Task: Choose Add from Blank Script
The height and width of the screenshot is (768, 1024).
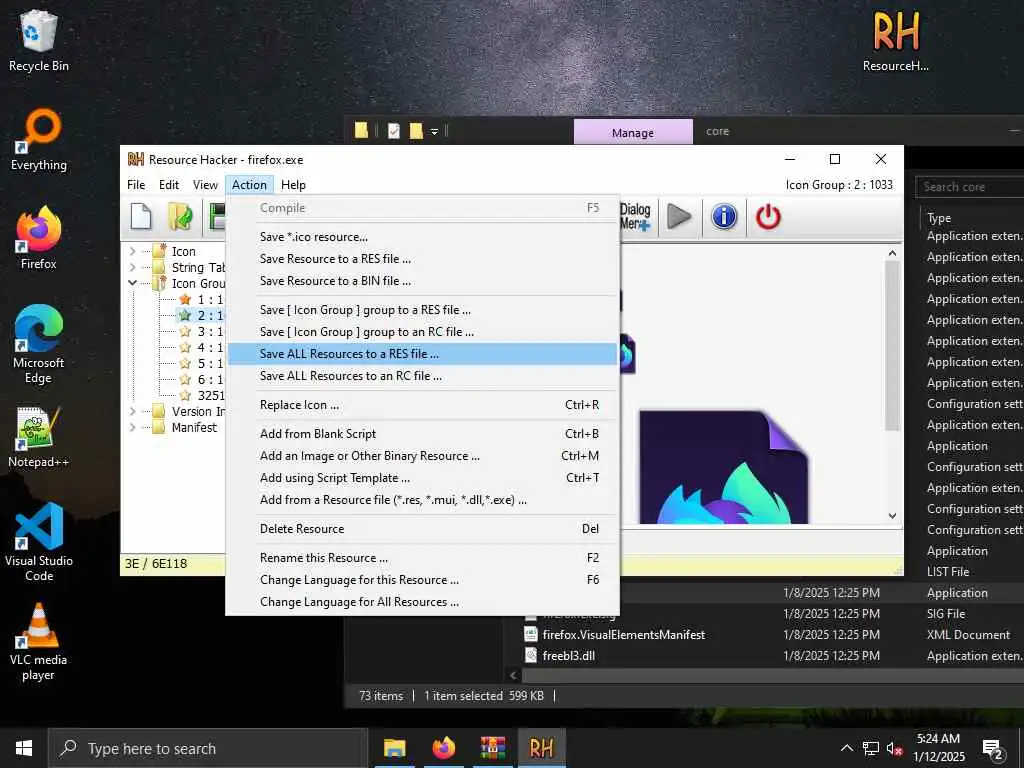Action: click(423, 434)
